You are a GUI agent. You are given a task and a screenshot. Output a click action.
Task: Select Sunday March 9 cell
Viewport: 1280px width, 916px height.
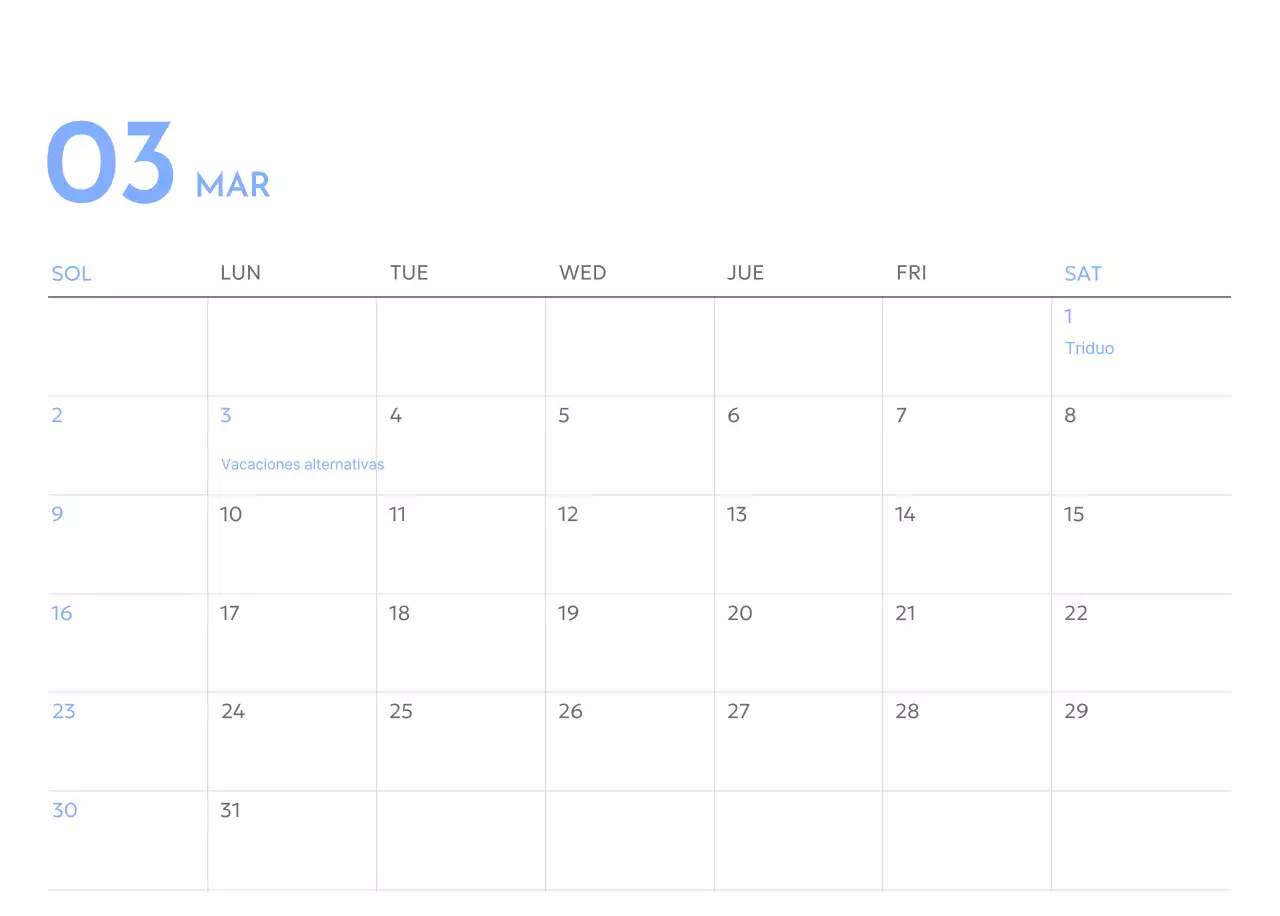pos(57,514)
